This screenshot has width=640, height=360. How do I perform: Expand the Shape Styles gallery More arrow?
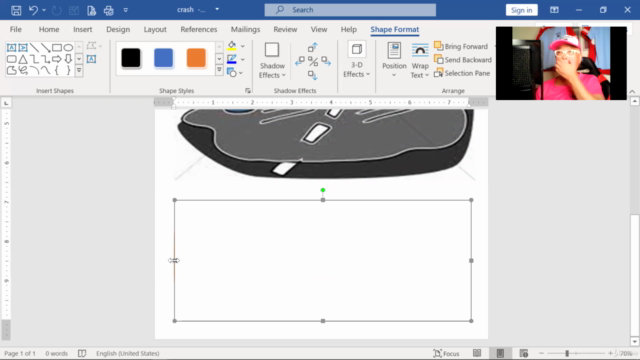[219, 70]
